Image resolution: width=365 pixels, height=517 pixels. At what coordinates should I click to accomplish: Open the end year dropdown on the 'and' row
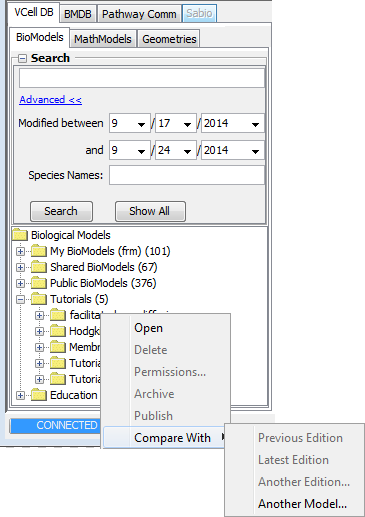coord(233,150)
